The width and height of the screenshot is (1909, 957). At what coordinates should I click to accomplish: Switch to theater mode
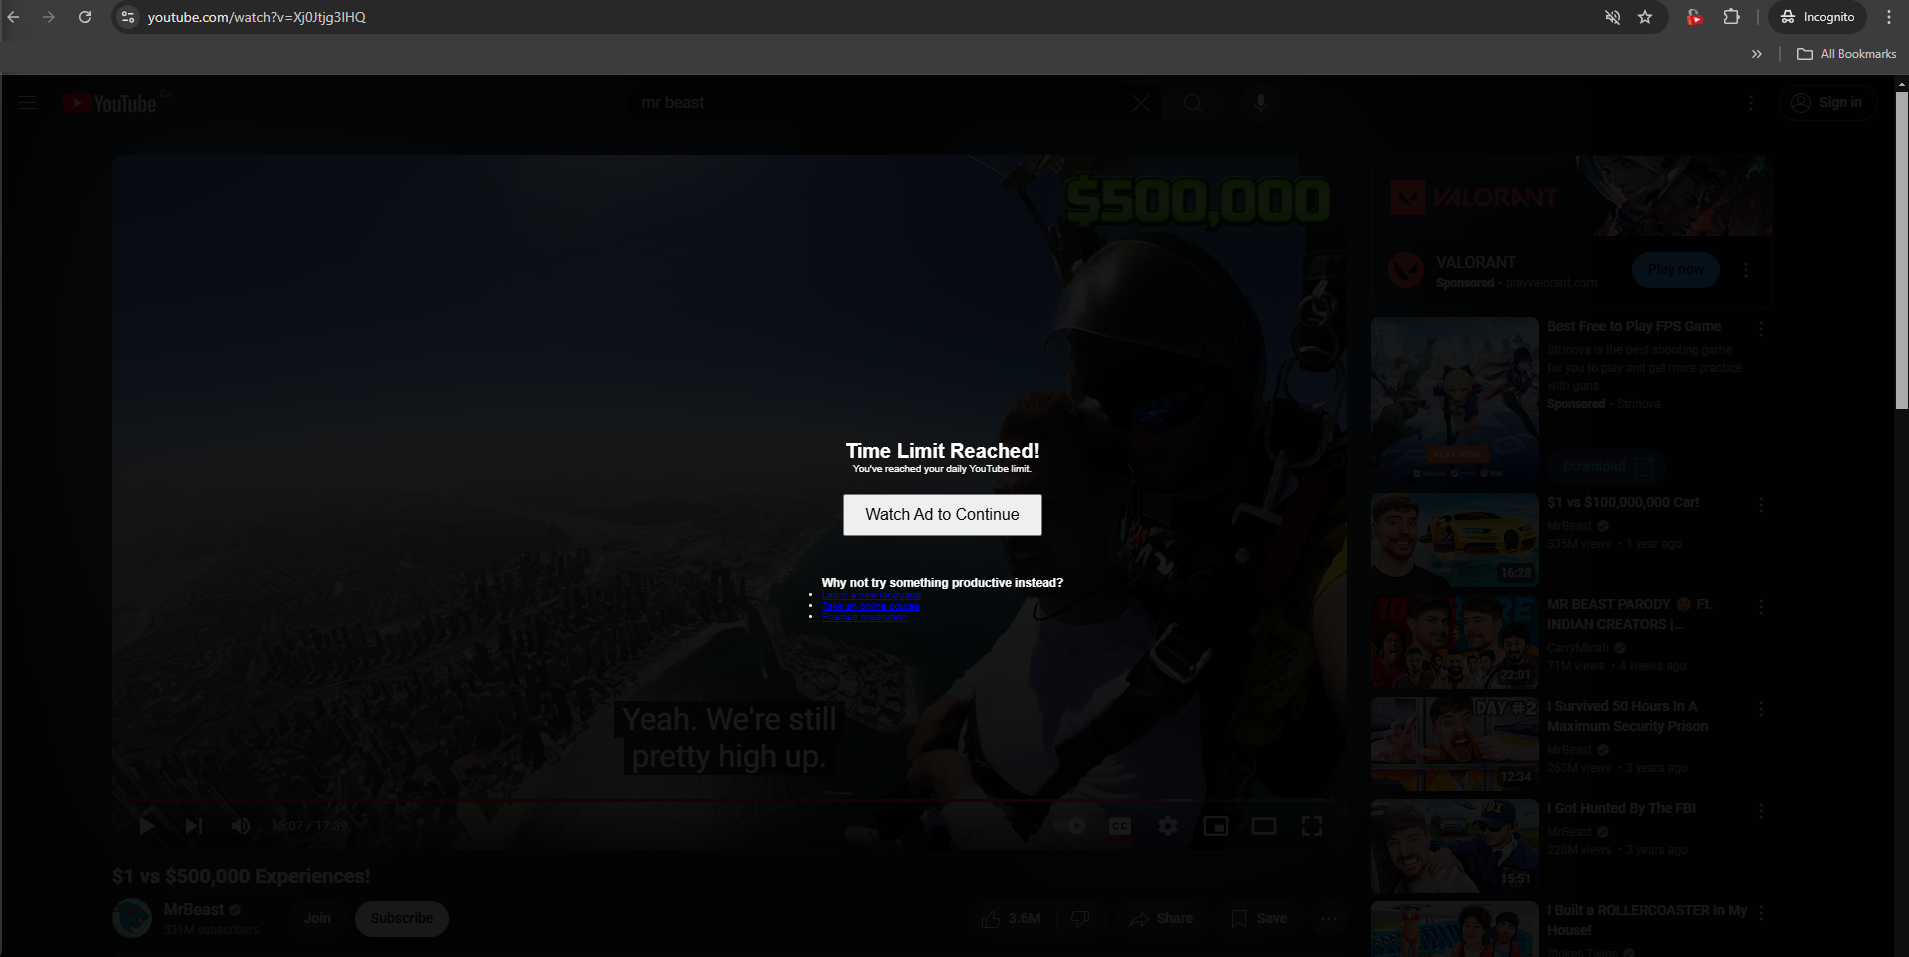click(1264, 825)
